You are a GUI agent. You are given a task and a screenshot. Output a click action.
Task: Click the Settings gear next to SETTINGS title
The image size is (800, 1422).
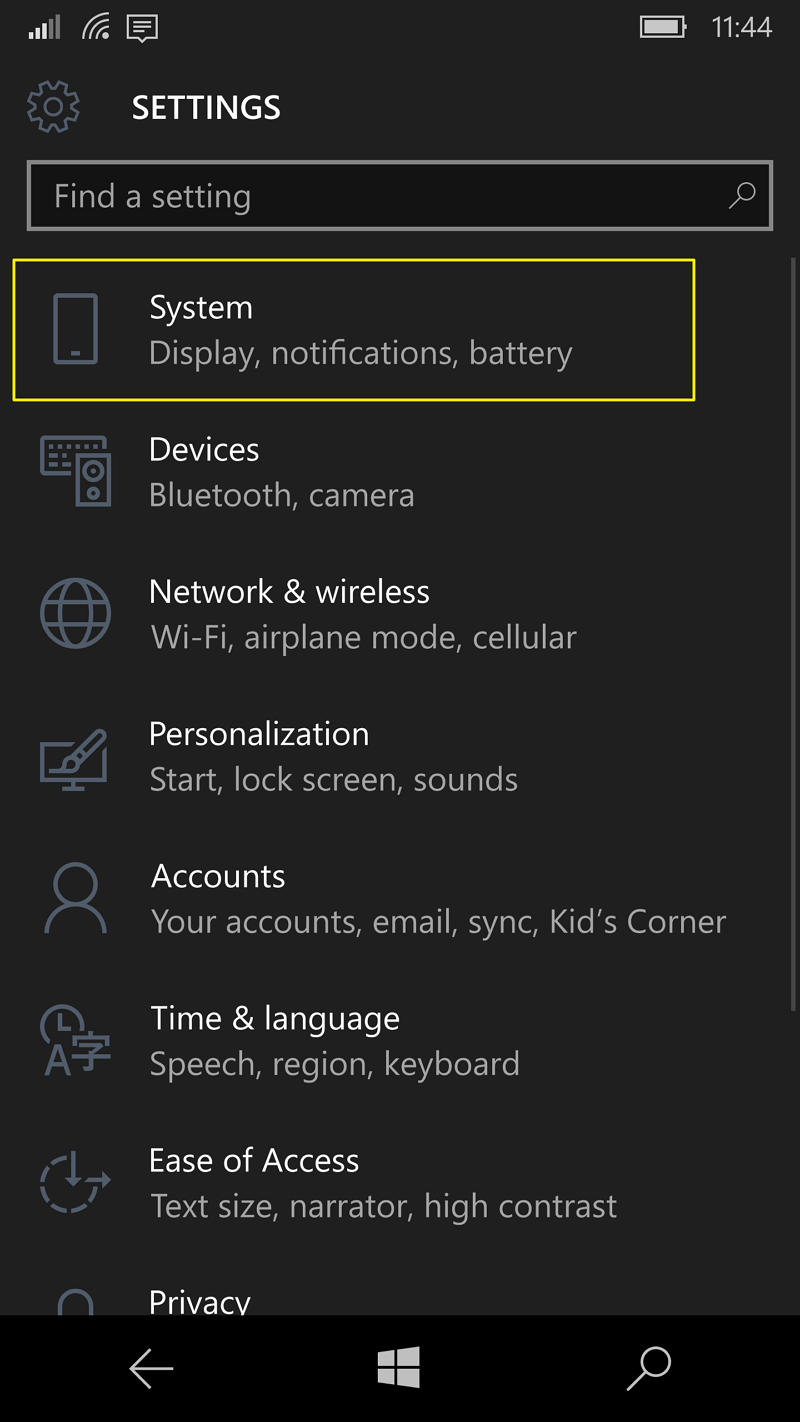53,106
